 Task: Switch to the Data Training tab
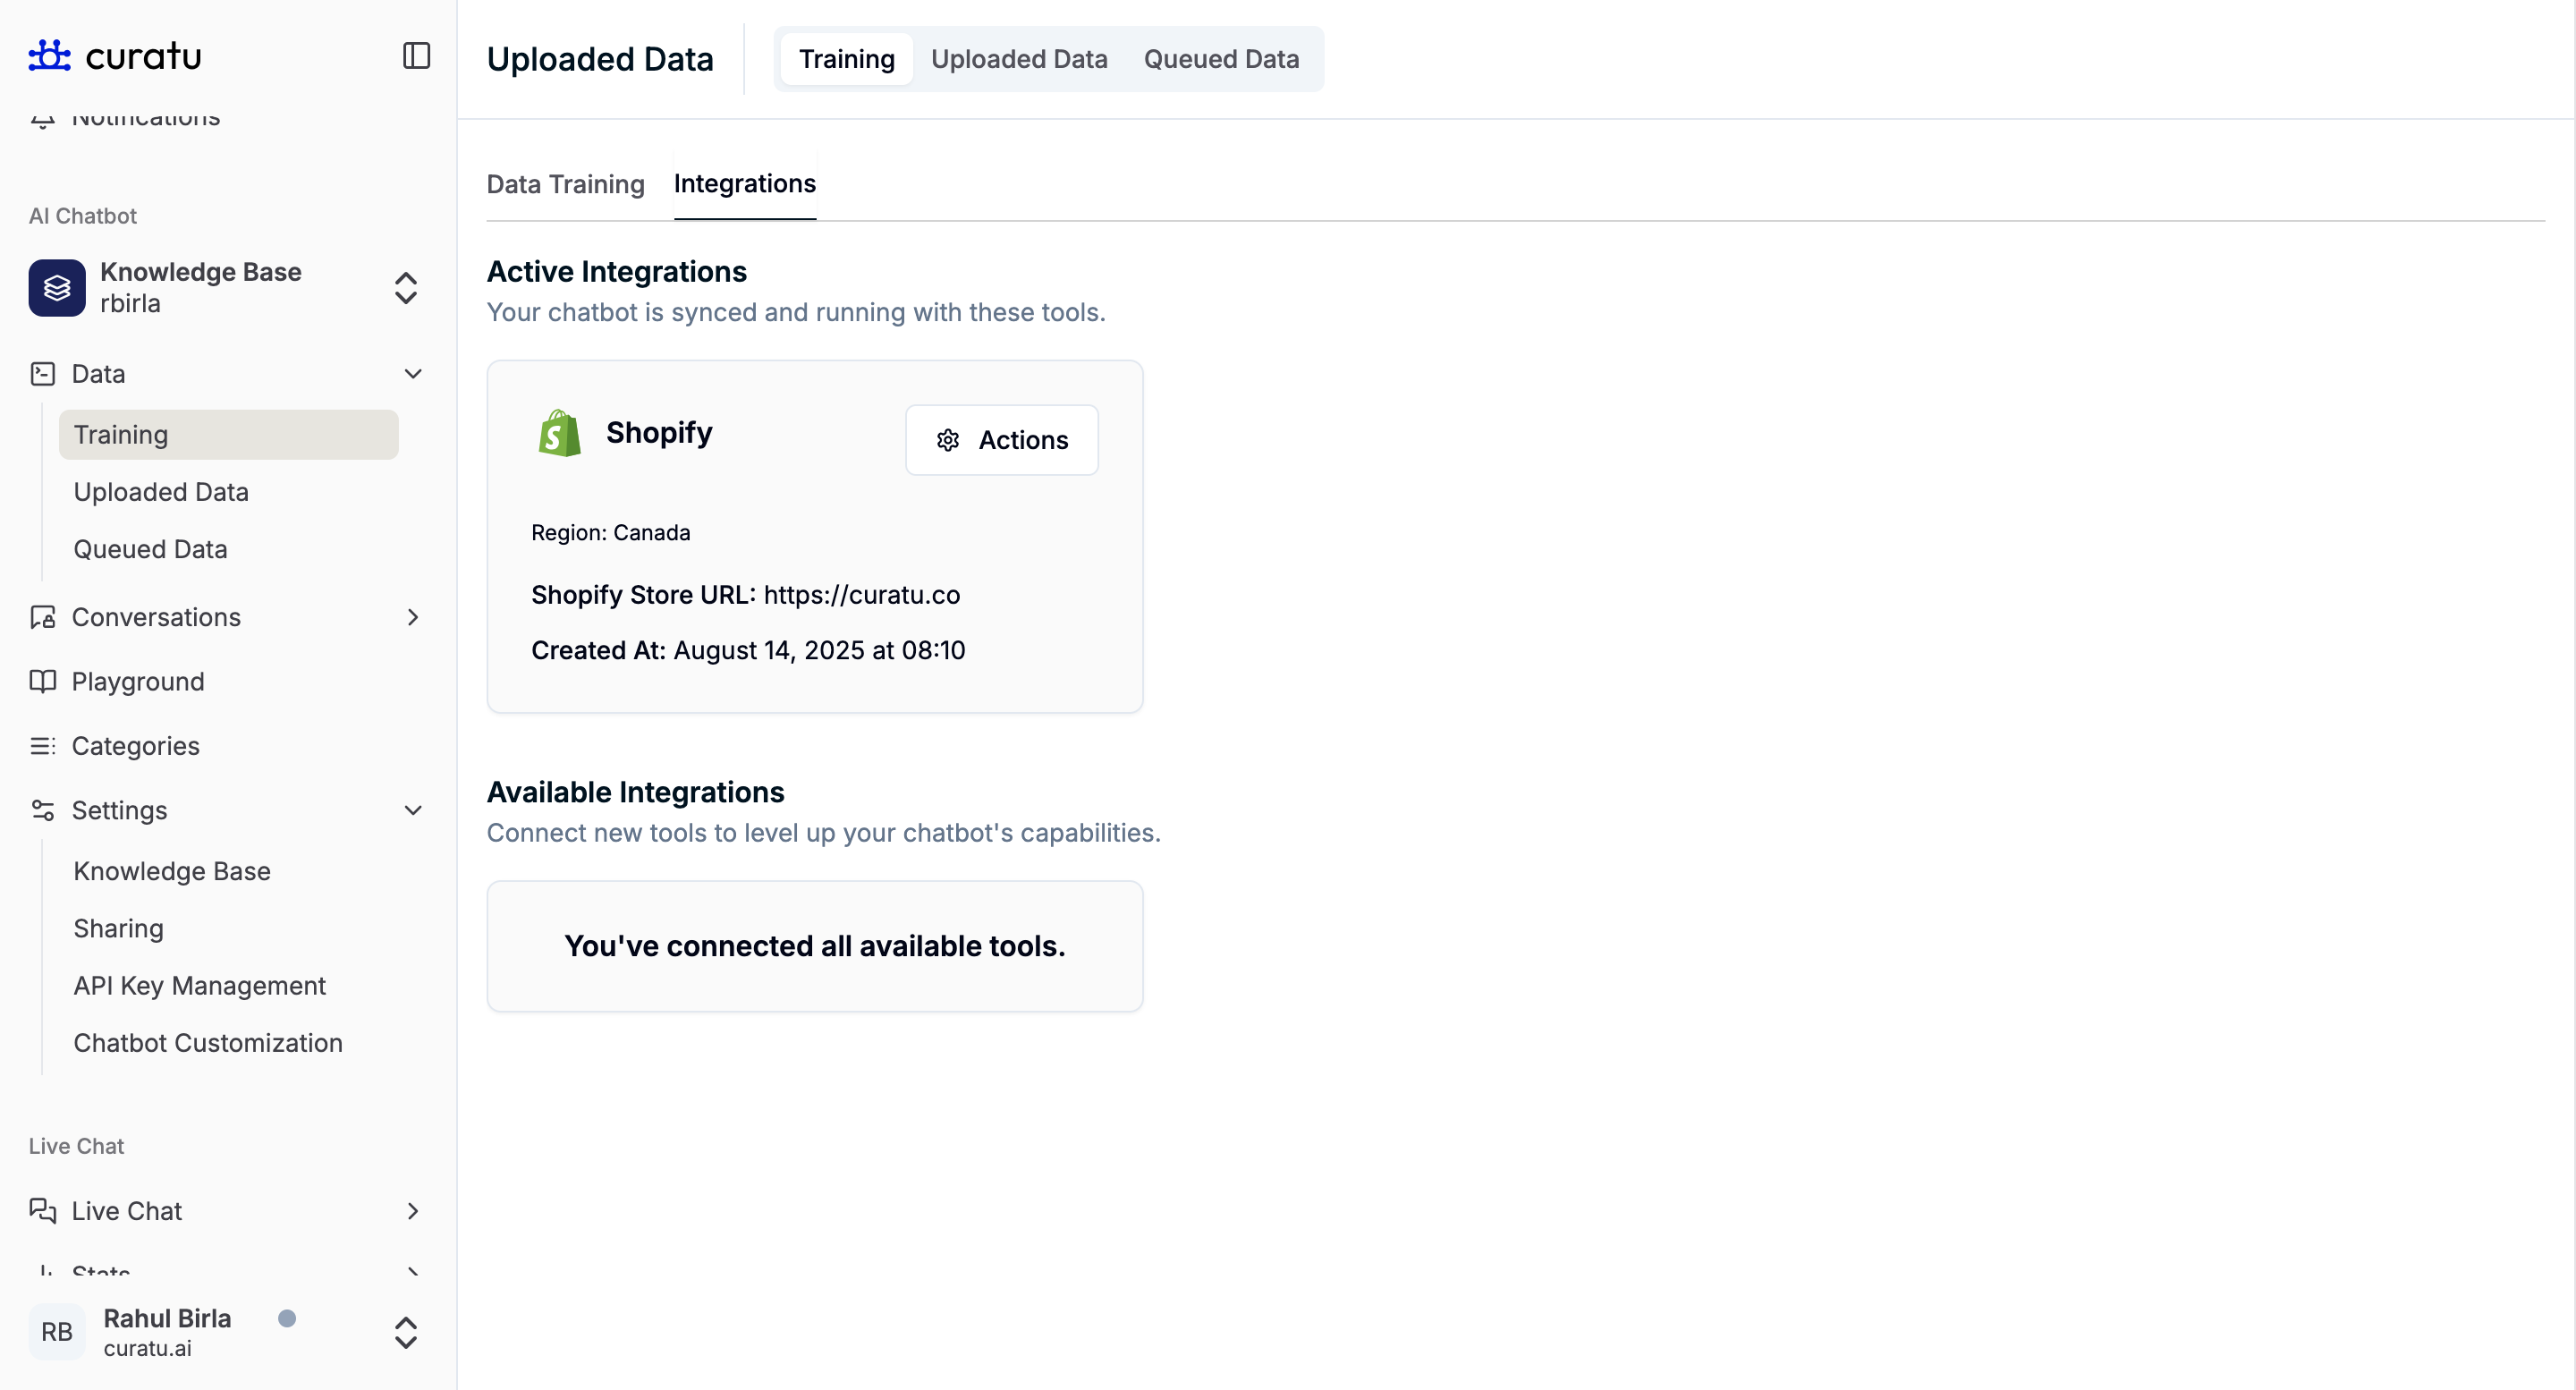(x=565, y=184)
